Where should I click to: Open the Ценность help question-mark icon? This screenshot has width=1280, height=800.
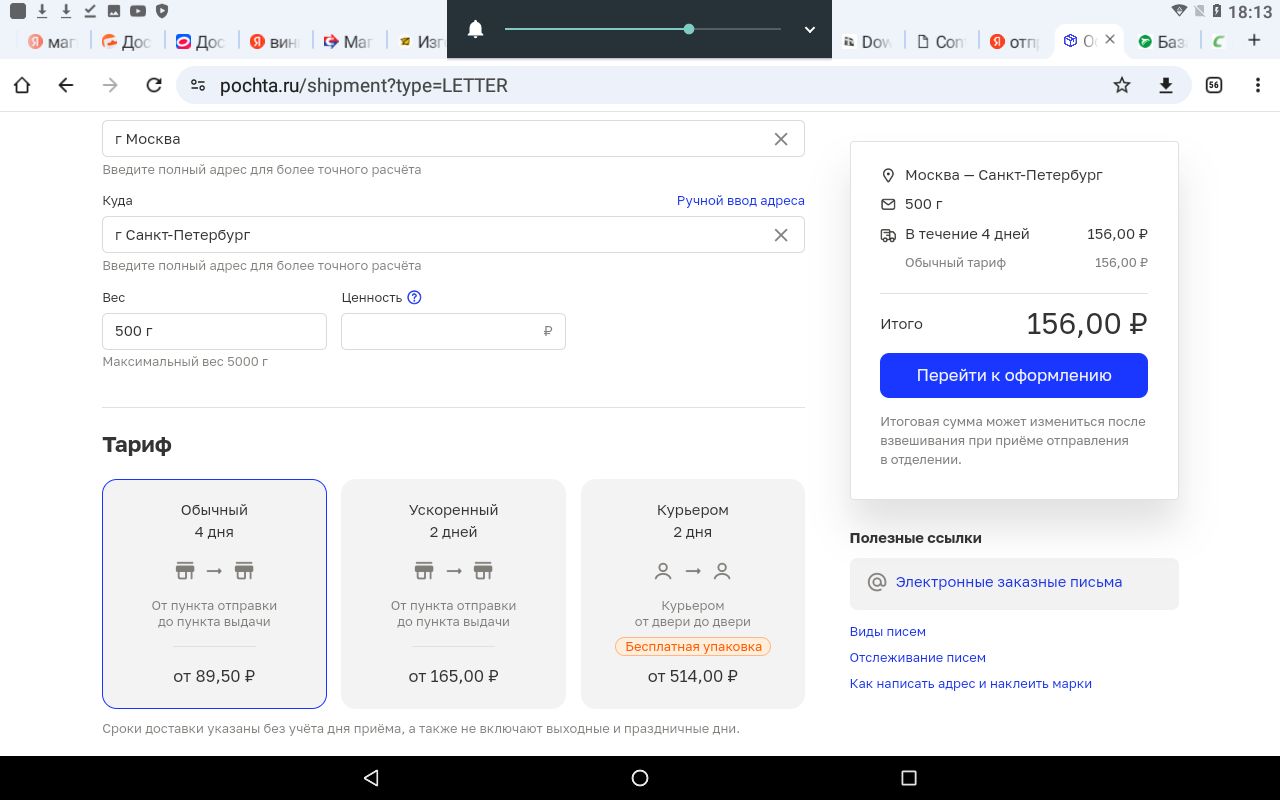click(415, 298)
